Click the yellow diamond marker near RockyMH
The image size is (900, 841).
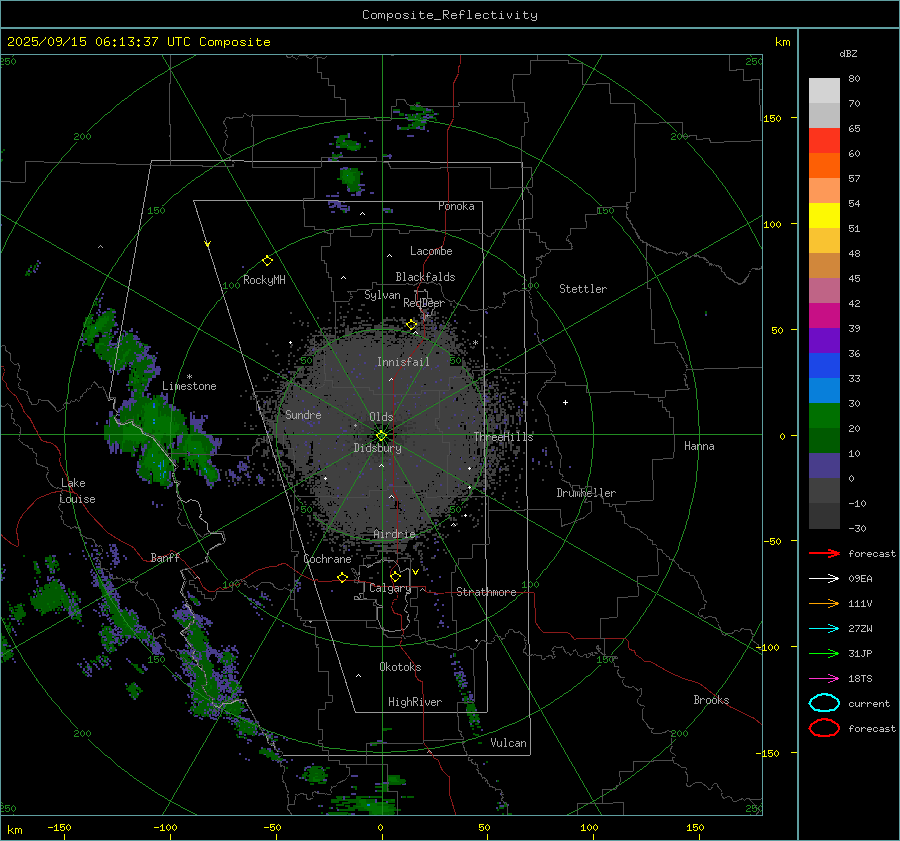(267, 261)
